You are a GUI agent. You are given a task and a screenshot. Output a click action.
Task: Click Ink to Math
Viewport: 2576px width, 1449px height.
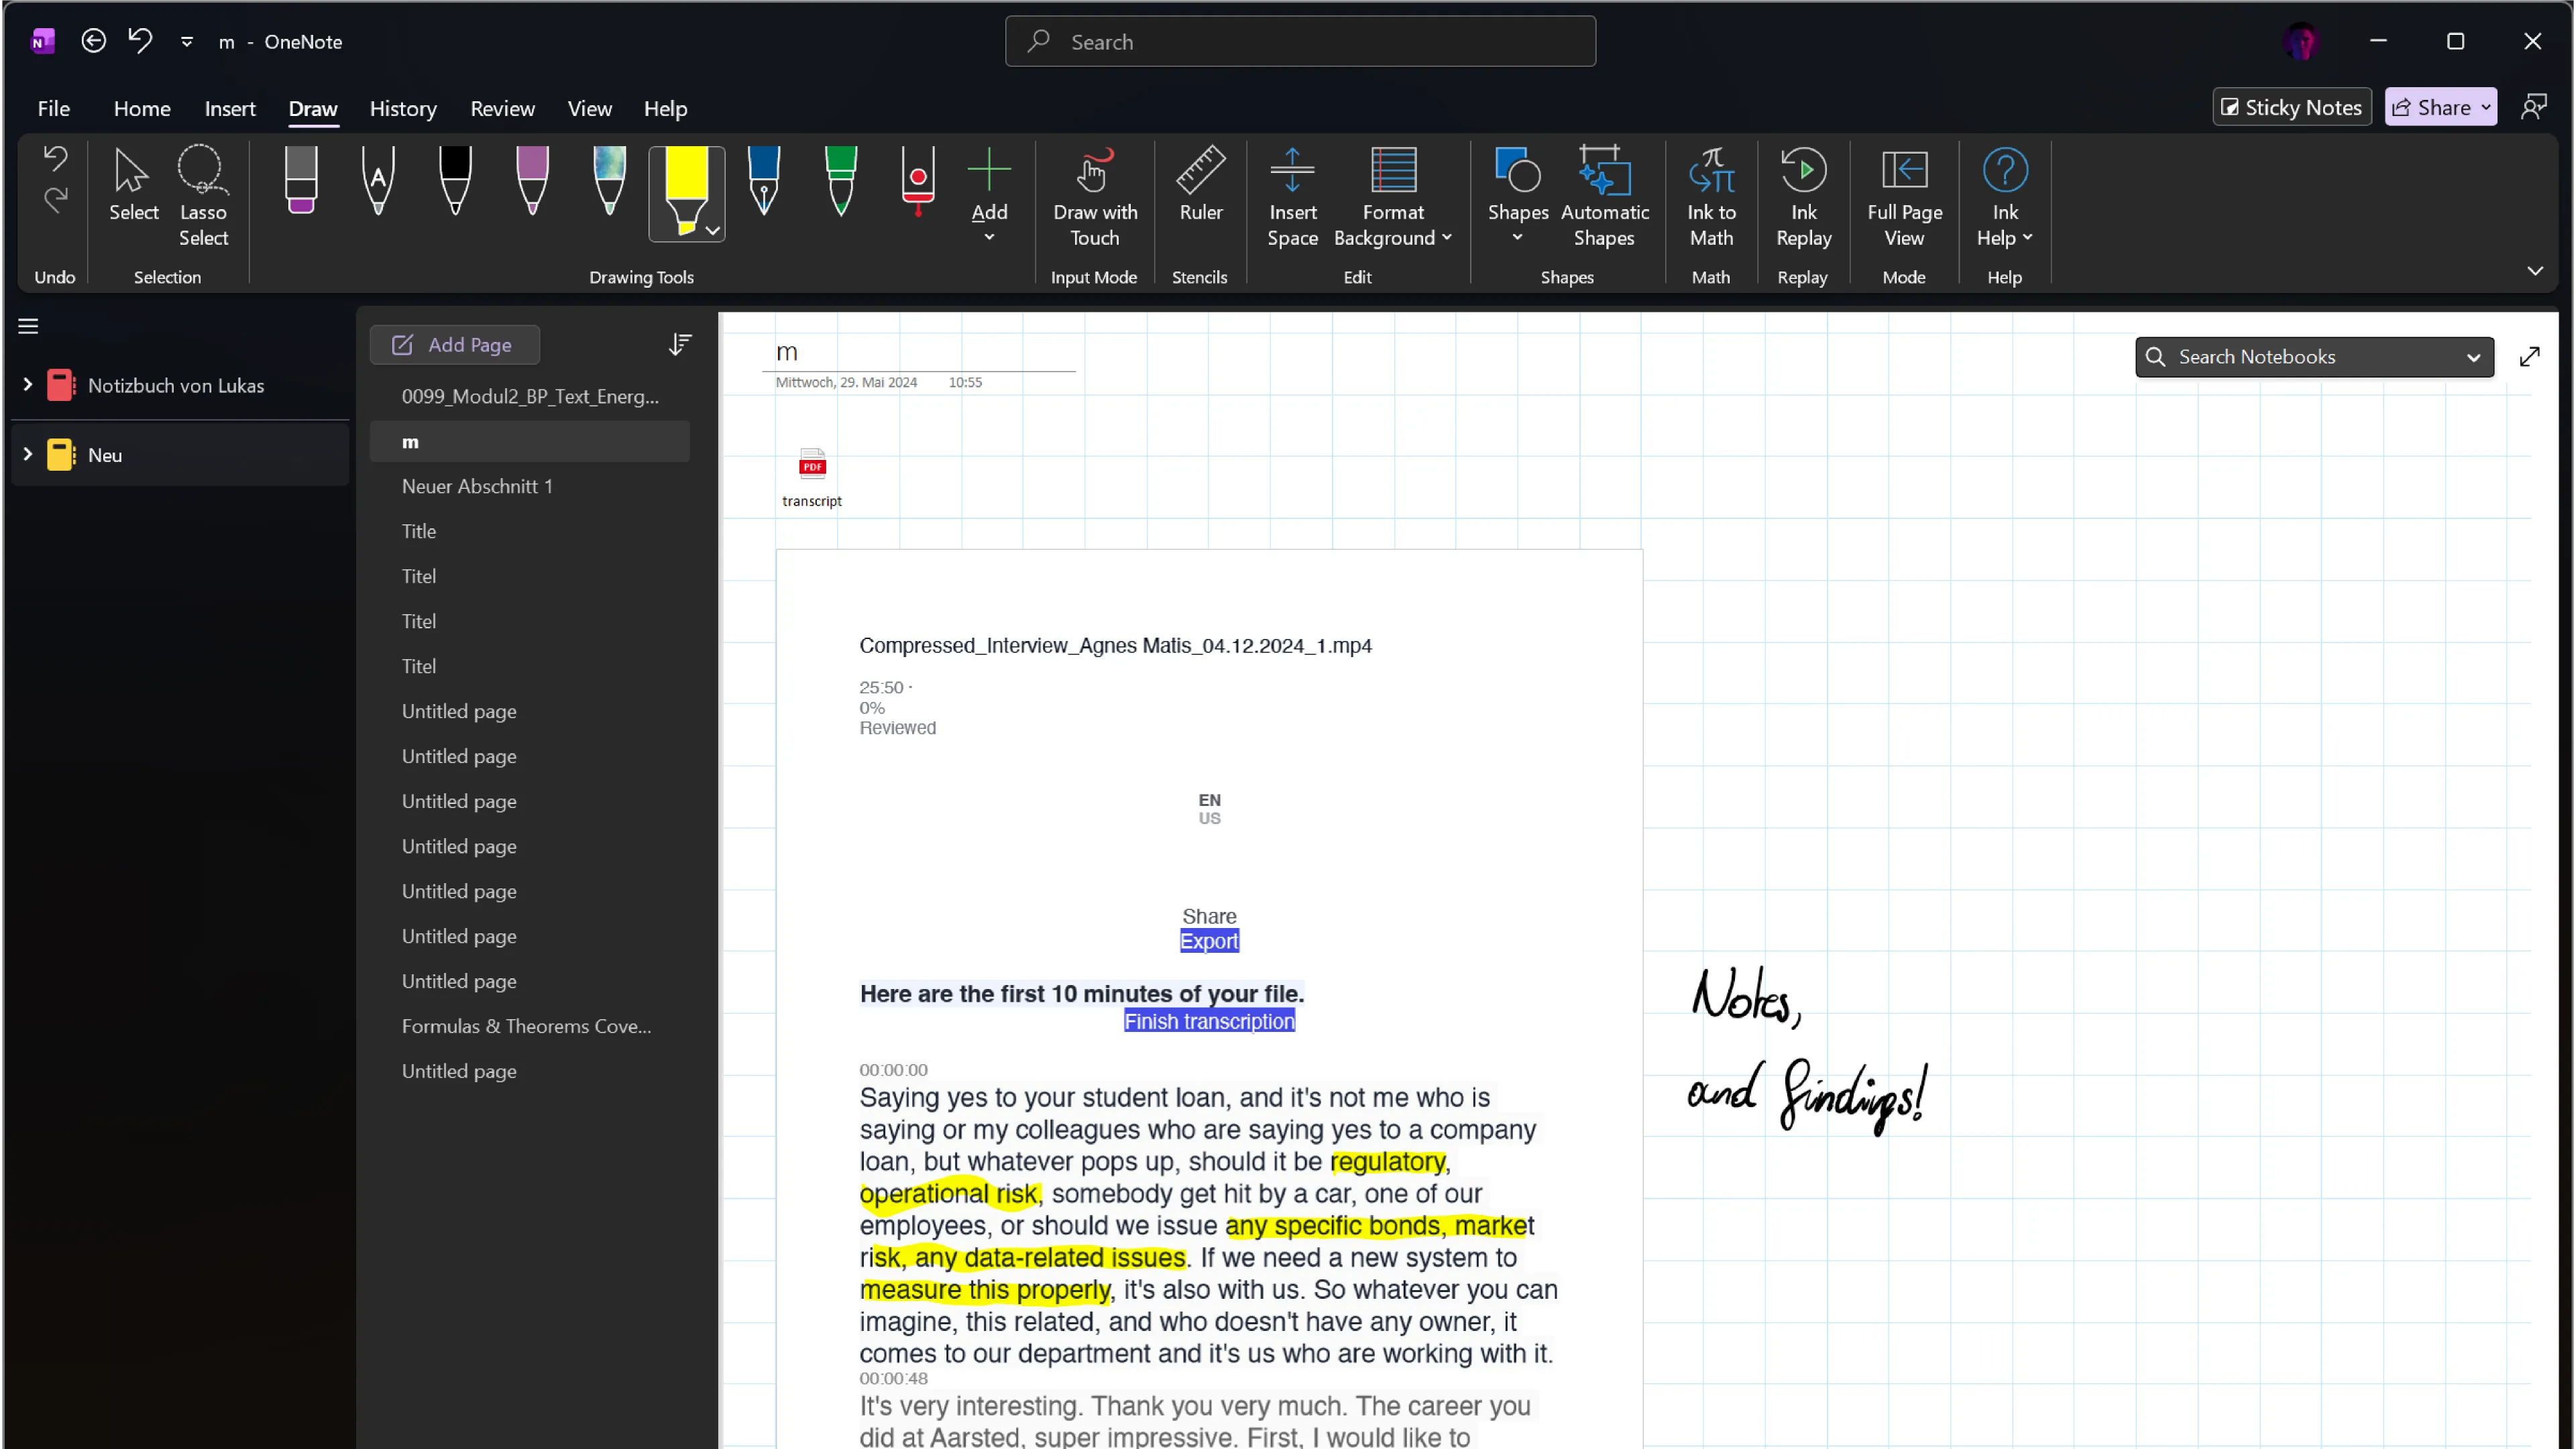(1711, 196)
